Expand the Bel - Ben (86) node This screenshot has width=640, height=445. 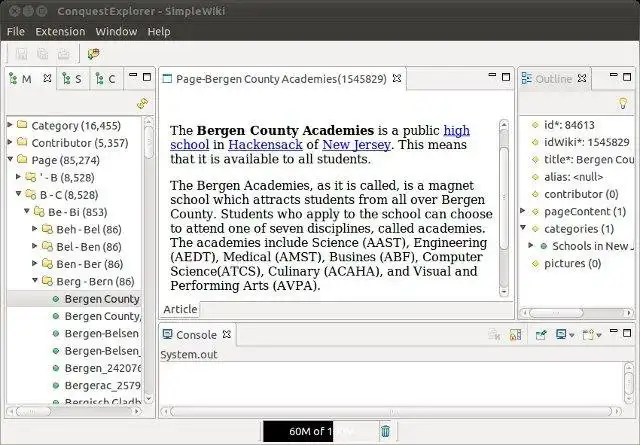35,246
